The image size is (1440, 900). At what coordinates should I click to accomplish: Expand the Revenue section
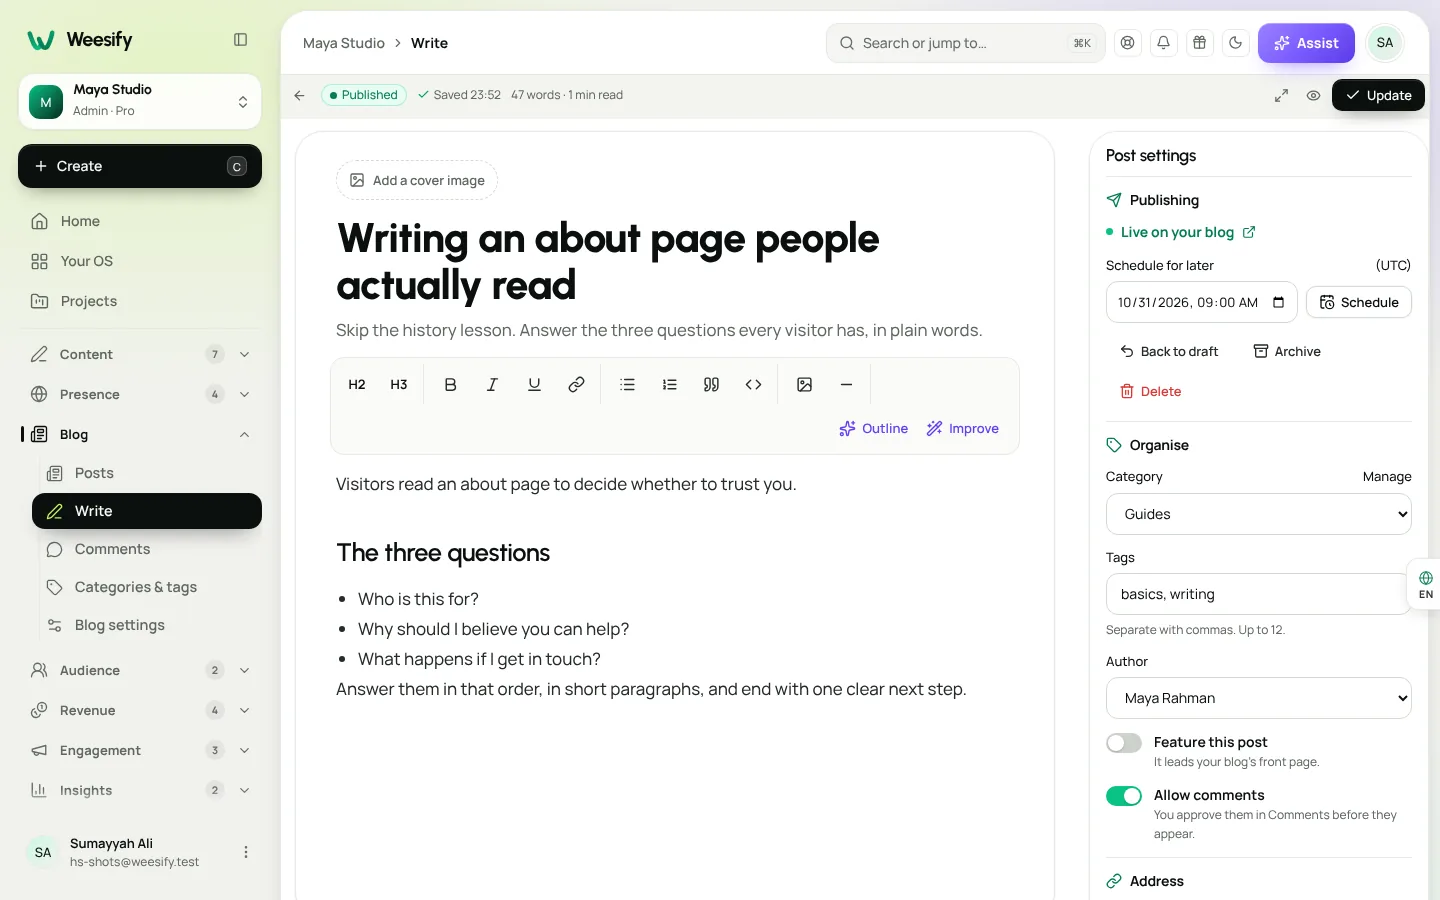(x=140, y=710)
